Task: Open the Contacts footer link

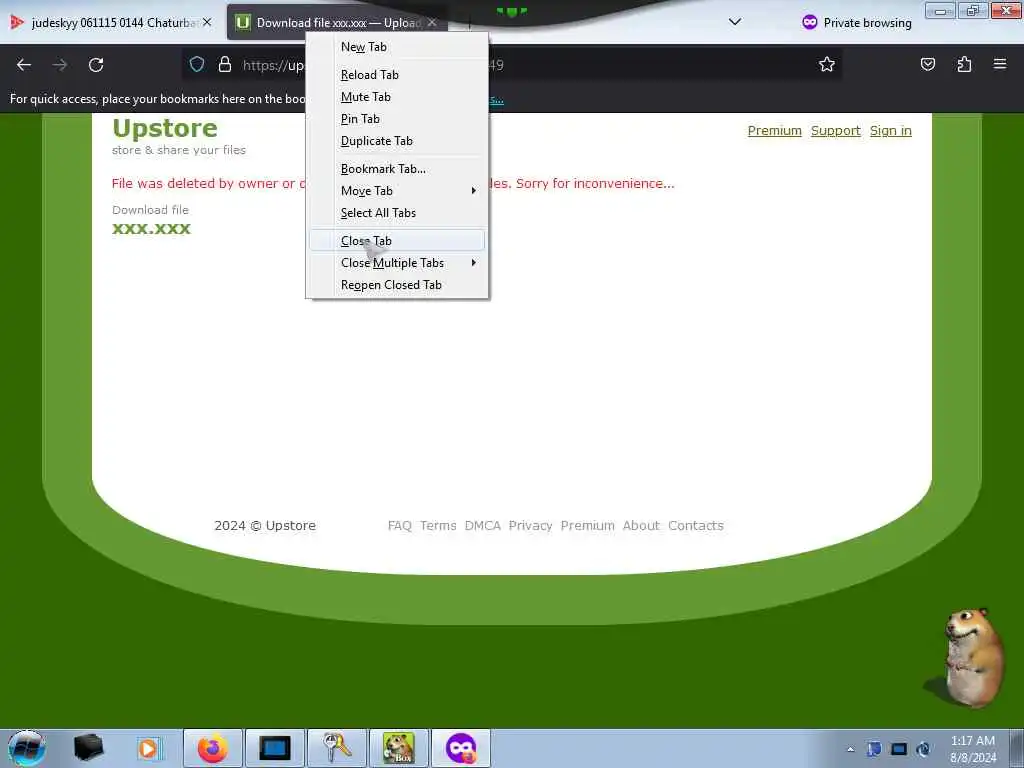Action: click(696, 526)
